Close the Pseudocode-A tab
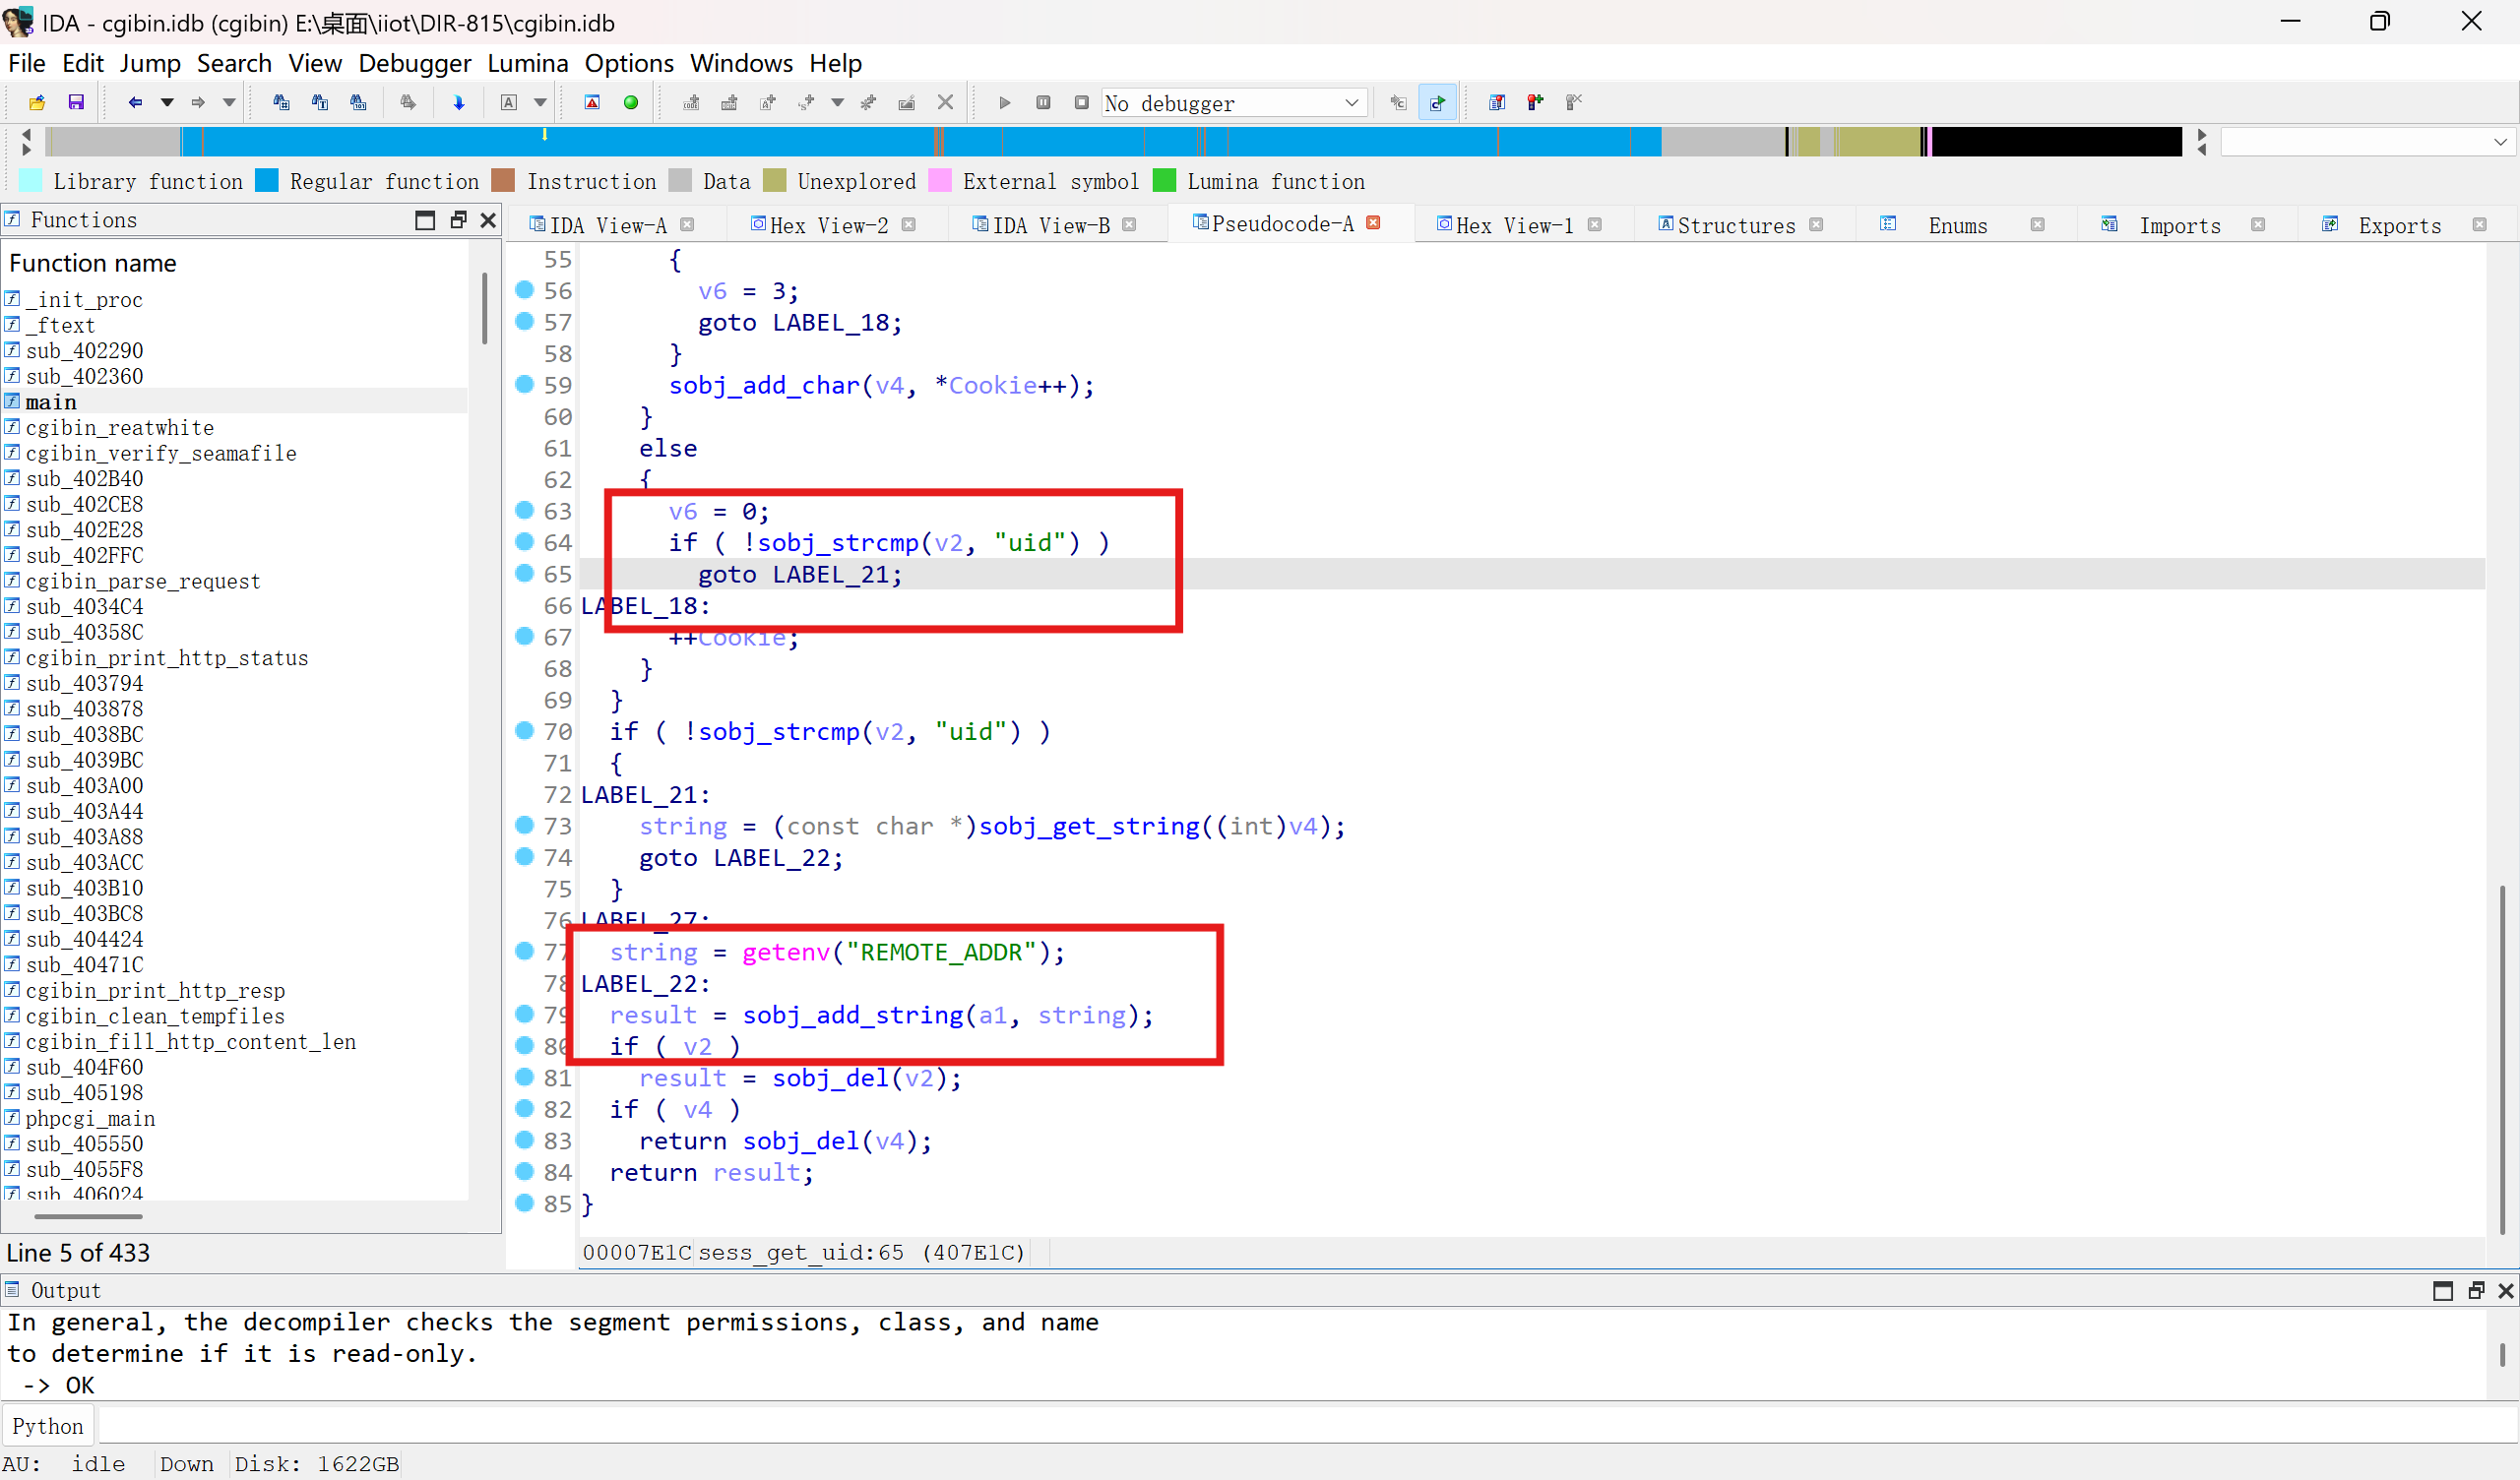The width and height of the screenshot is (2520, 1480). coord(1373,223)
